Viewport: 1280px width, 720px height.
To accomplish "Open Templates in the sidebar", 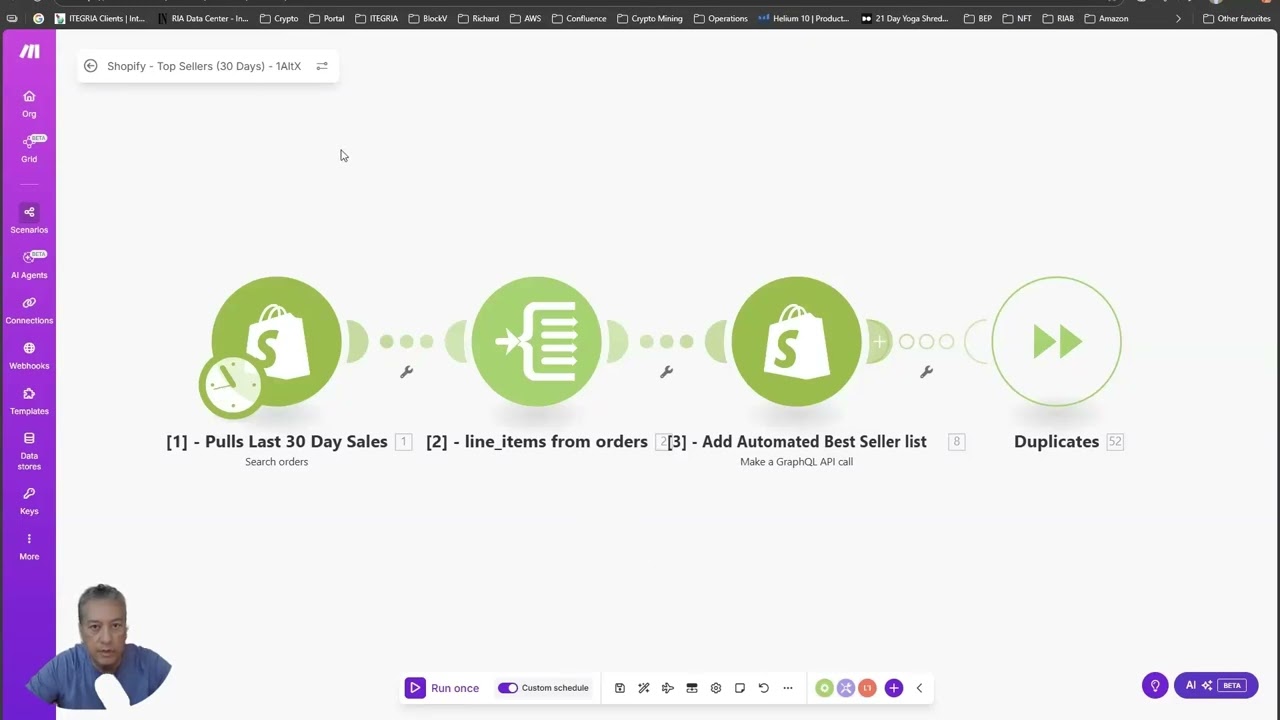I will tap(29, 401).
